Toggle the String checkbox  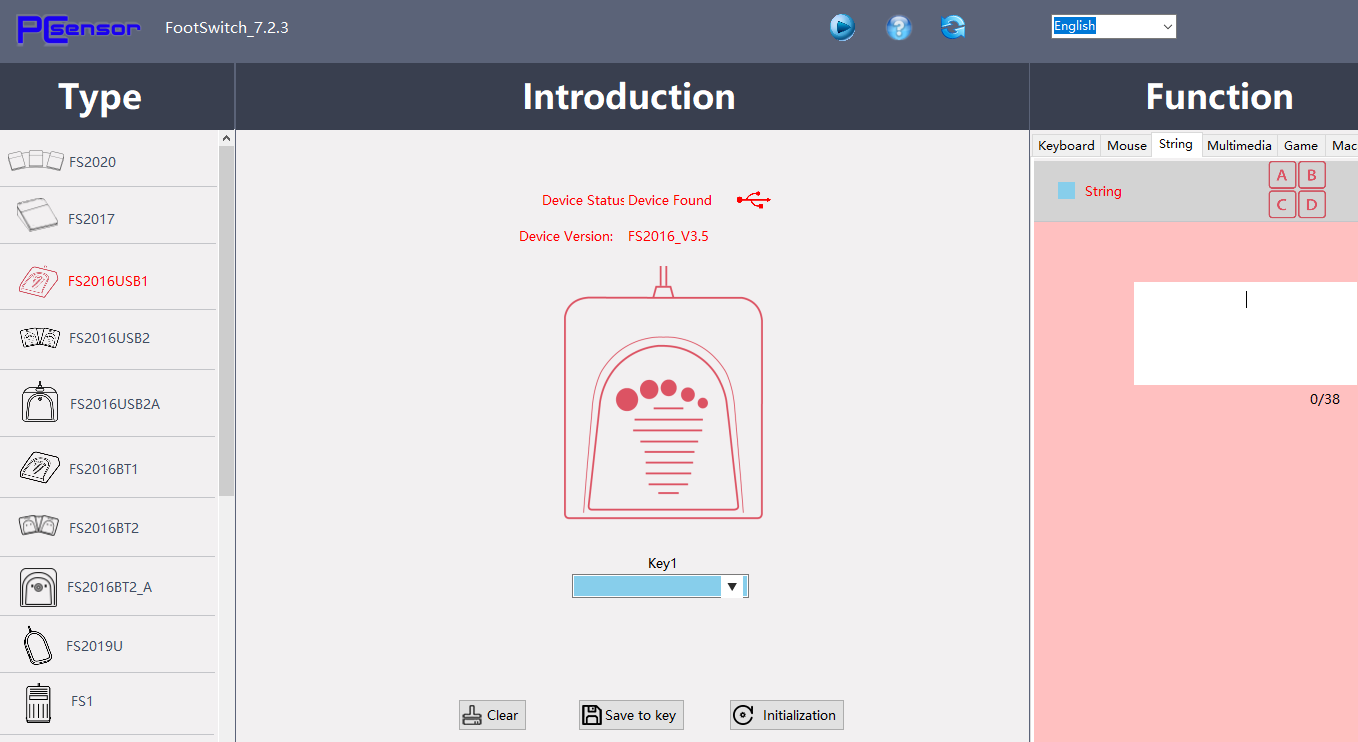[x=1066, y=190]
